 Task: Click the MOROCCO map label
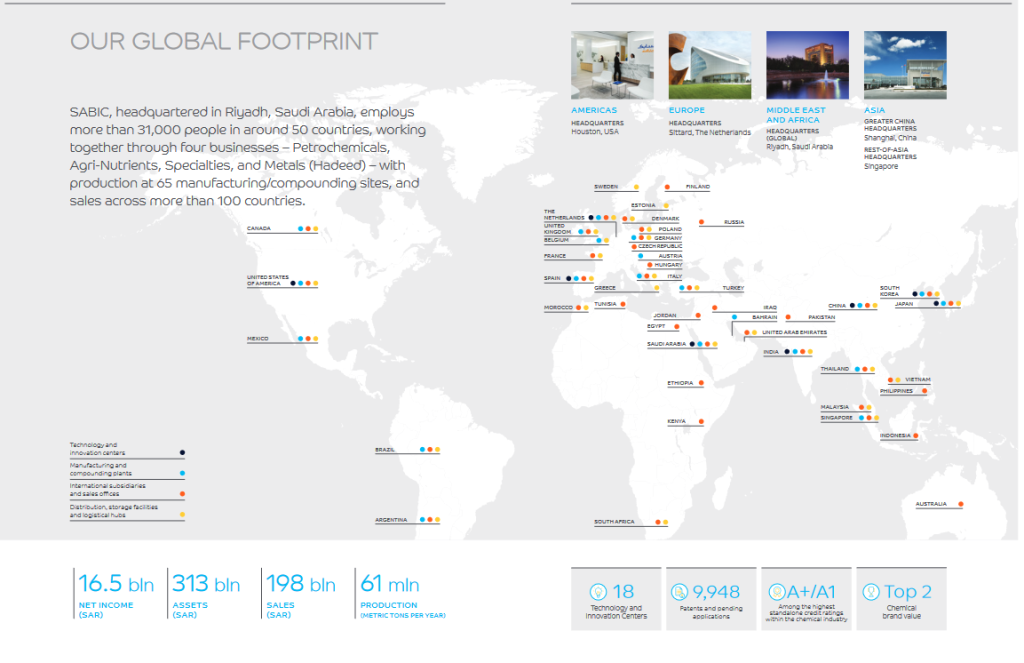[x=558, y=308]
